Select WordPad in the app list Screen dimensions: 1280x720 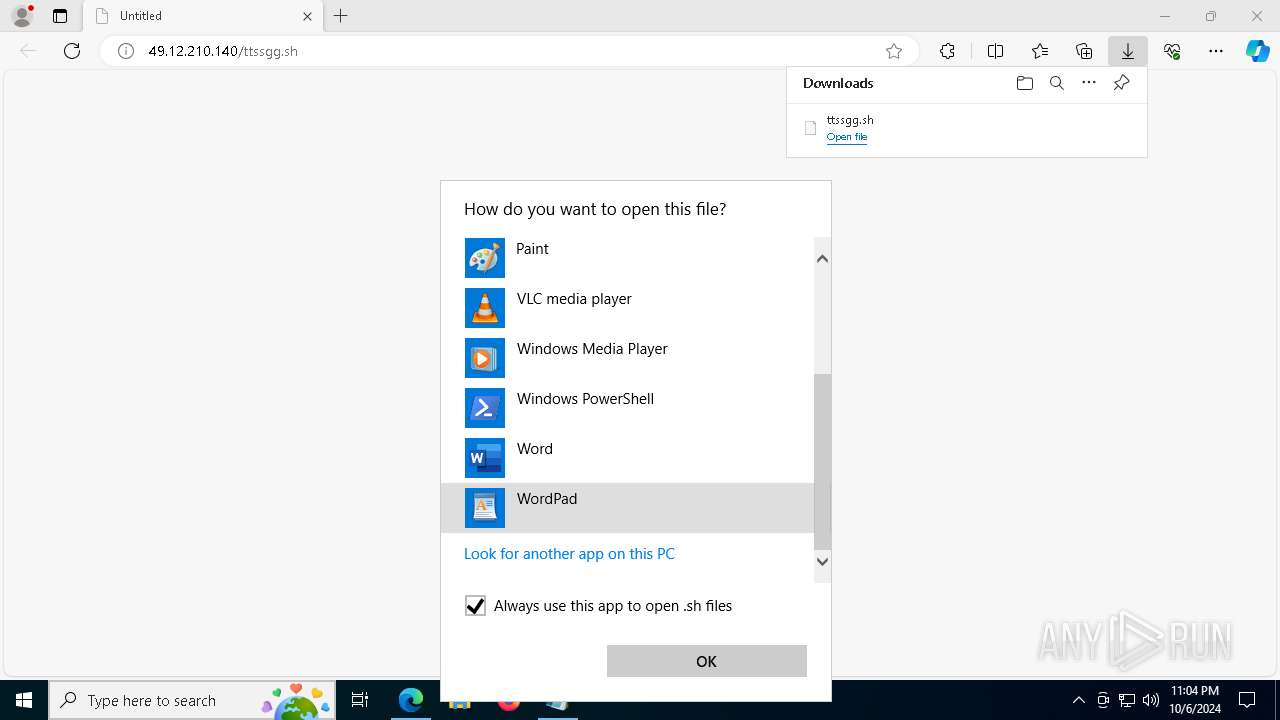pyautogui.click(x=627, y=508)
